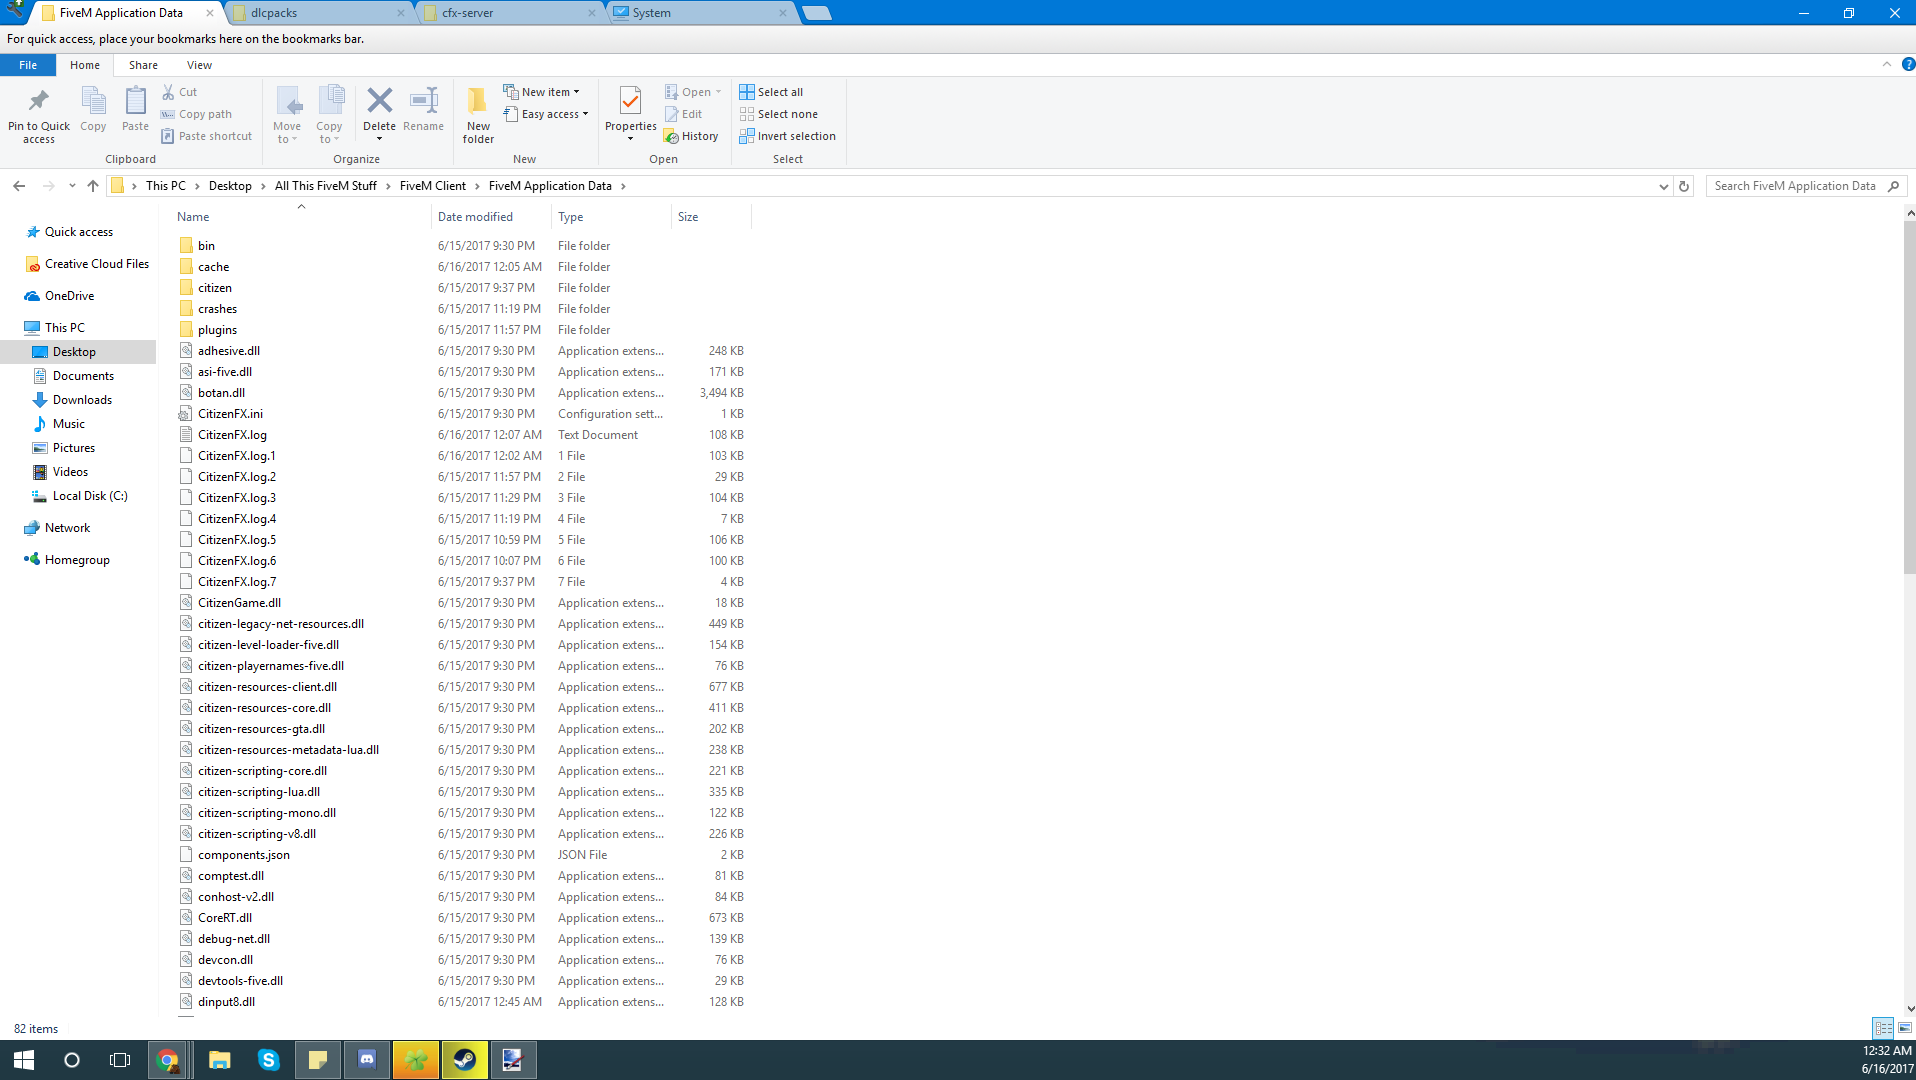Click the vertical scrollbar of file list

(x=1909, y=396)
